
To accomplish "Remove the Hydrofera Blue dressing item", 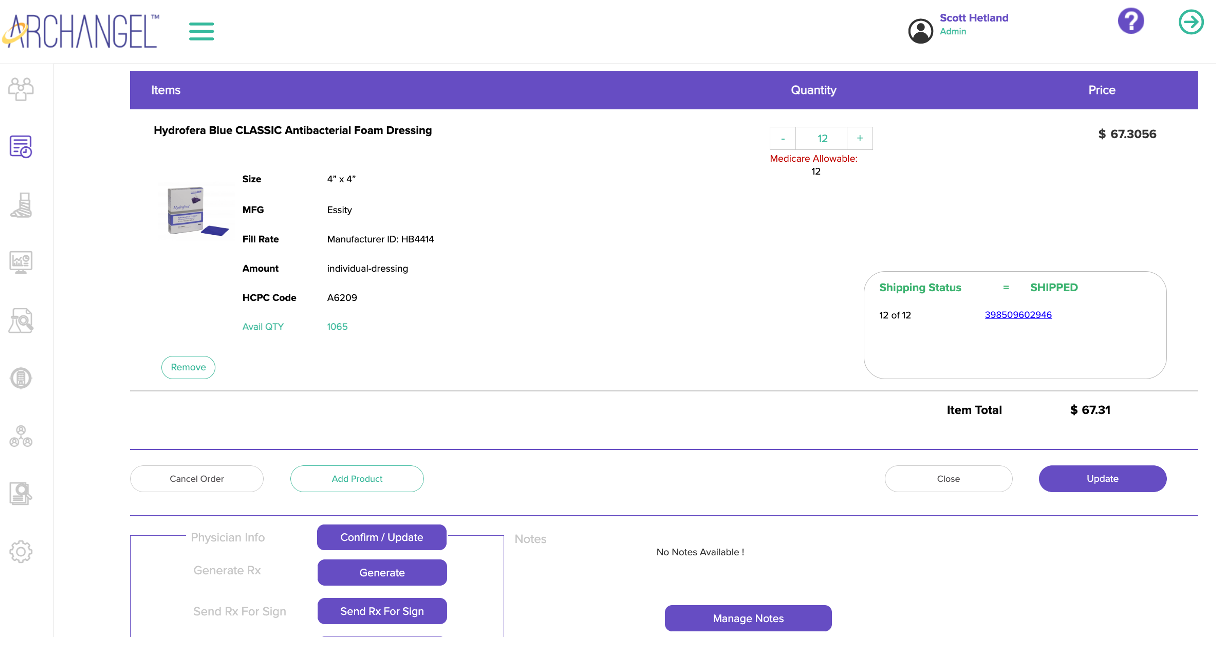I will [x=188, y=367].
